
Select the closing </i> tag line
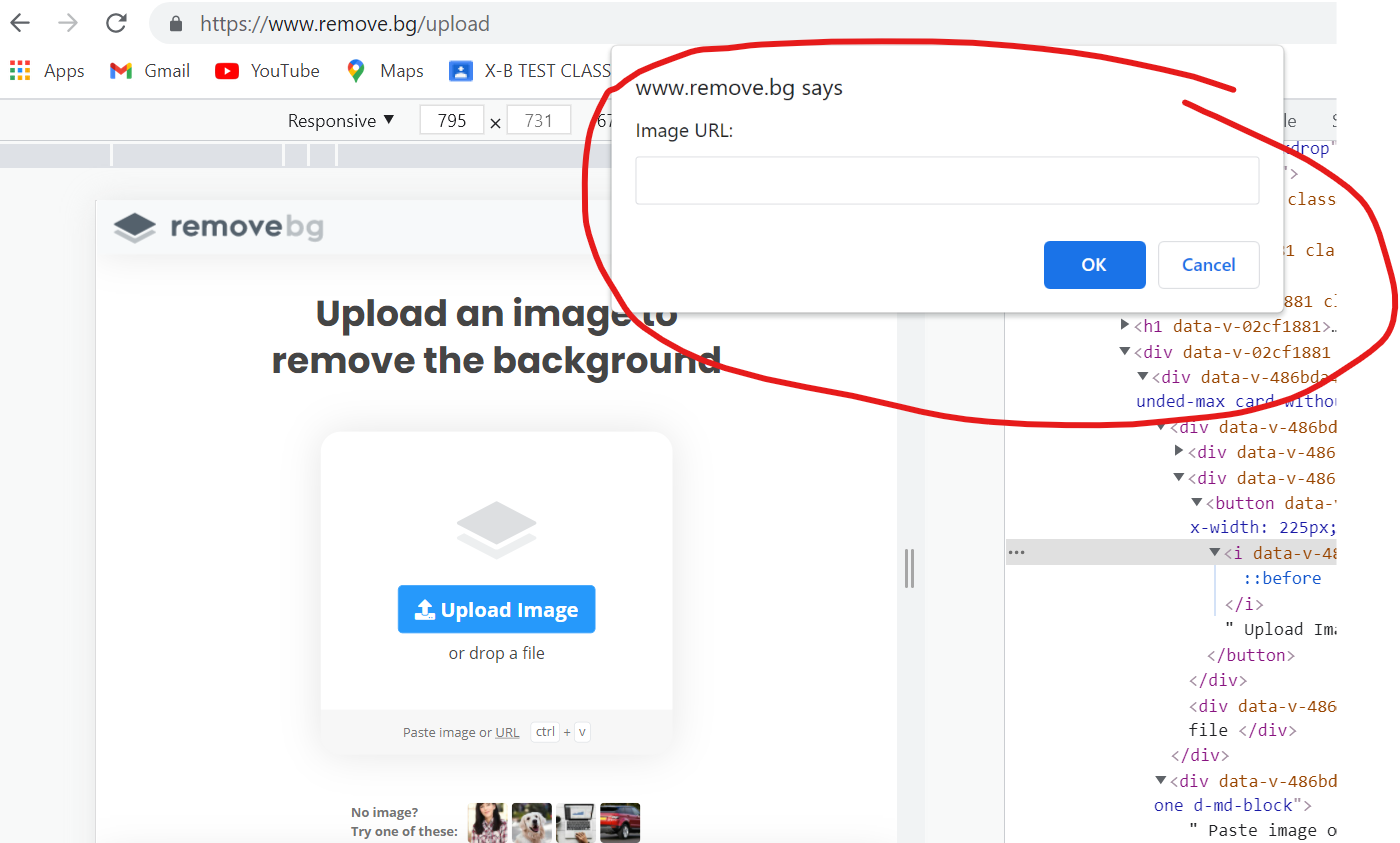point(1244,604)
